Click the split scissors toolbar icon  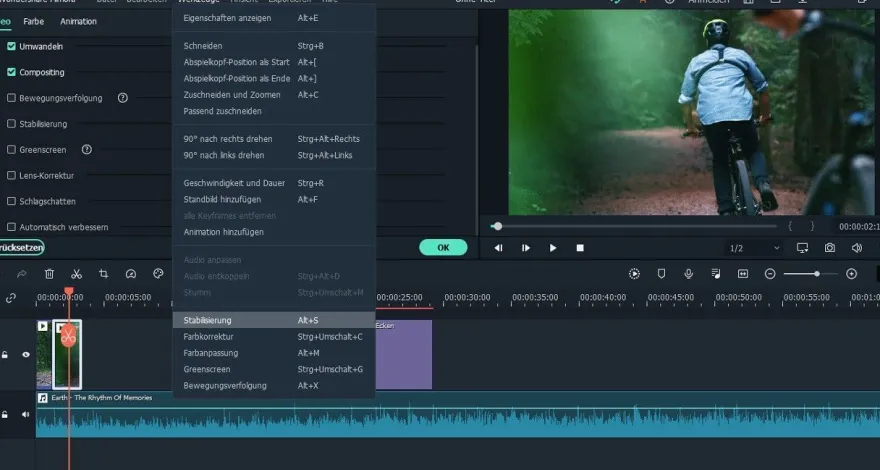(x=76, y=274)
